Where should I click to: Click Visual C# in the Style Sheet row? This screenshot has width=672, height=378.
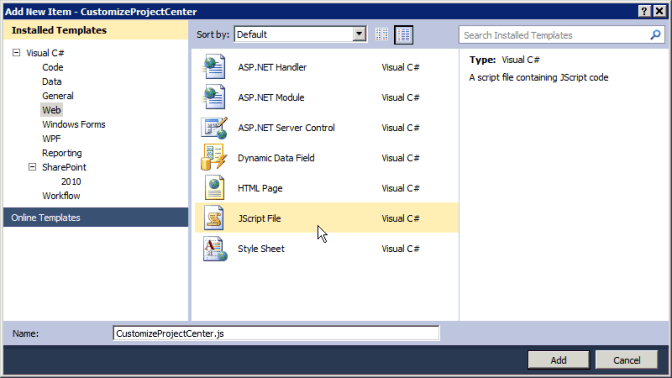400,249
